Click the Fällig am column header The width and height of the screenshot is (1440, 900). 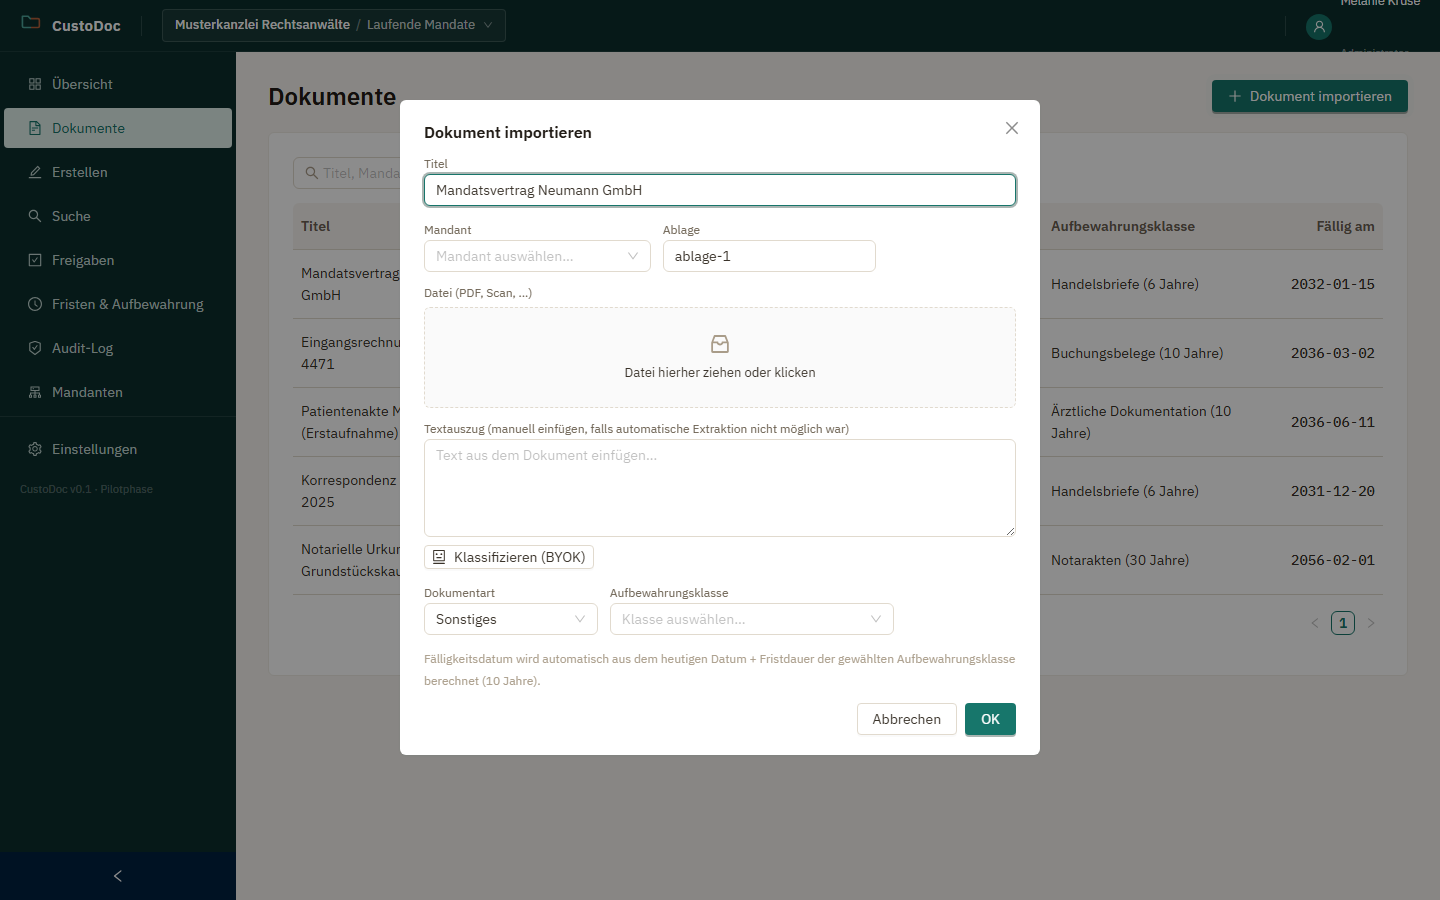coord(1345,226)
